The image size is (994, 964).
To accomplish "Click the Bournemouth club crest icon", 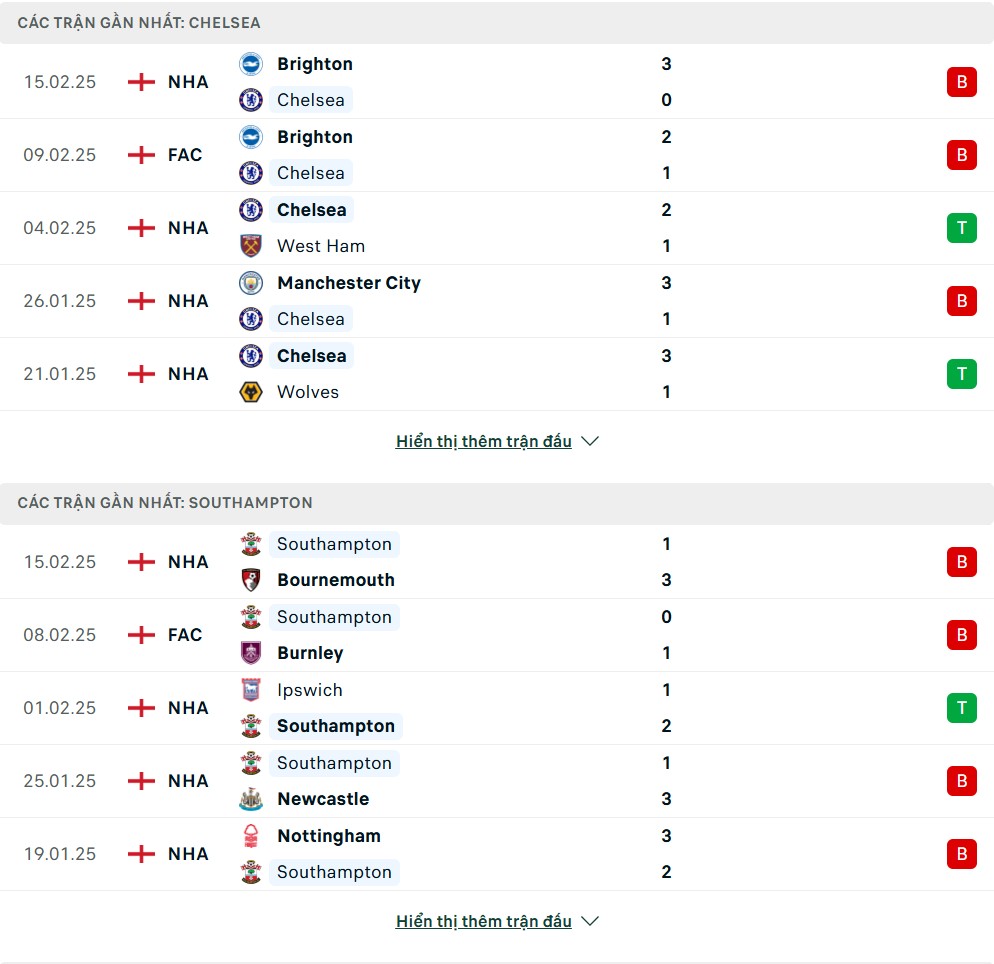I will [251, 580].
